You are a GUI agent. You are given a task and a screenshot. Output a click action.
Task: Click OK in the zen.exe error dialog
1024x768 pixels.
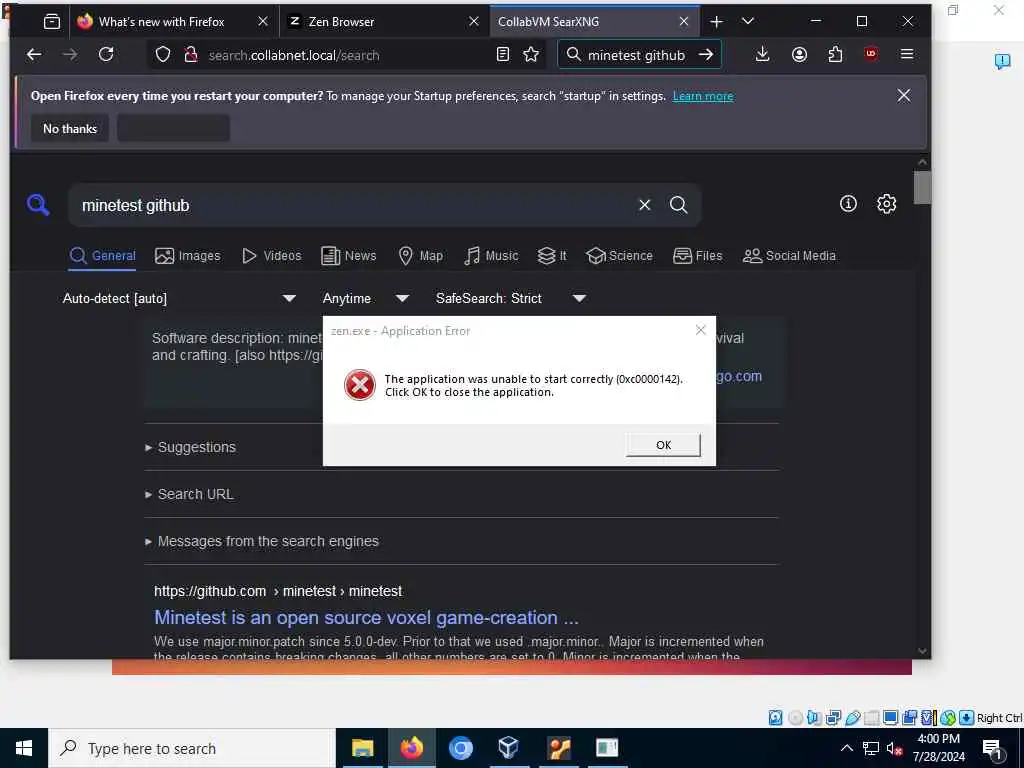pyautogui.click(x=663, y=445)
